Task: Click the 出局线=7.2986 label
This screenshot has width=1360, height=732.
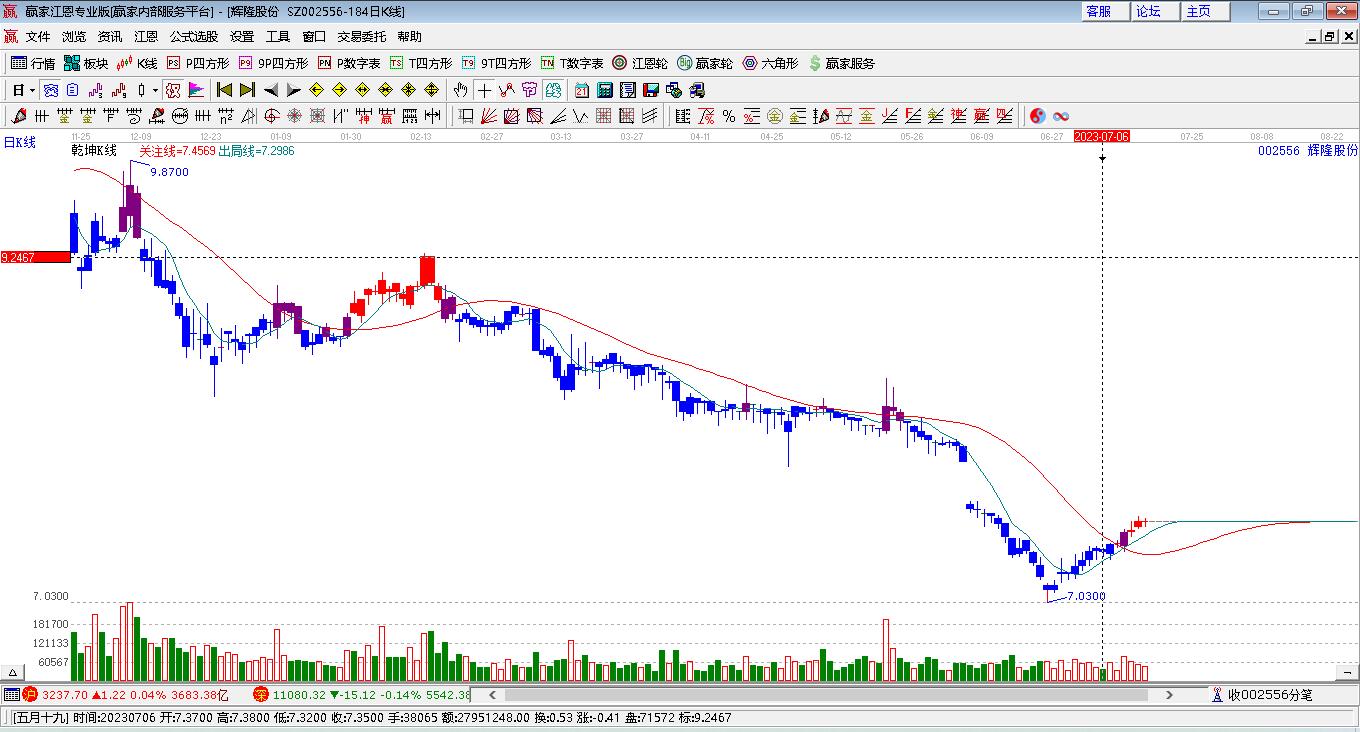Action: (x=256, y=151)
